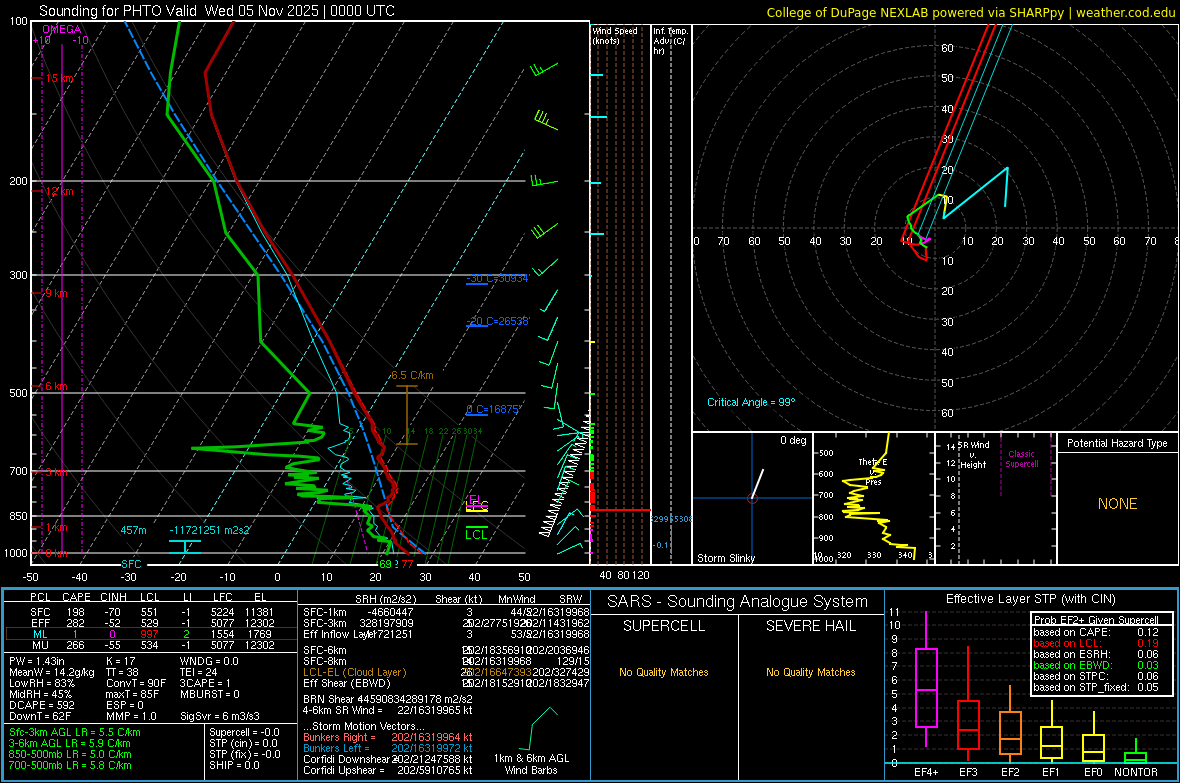The height and width of the screenshot is (783, 1180).
Task: Click the 'Supercell = -0.0' value
Action: (245, 732)
